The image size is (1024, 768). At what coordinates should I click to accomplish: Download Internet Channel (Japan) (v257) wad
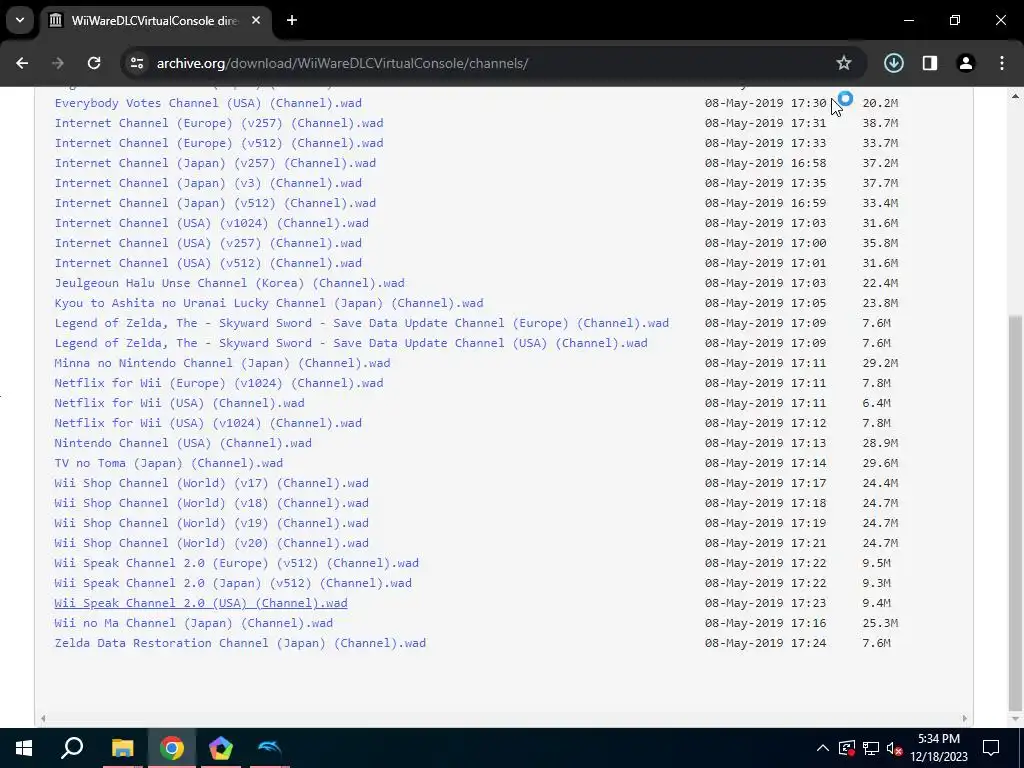pyautogui.click(x=215, y=163)
